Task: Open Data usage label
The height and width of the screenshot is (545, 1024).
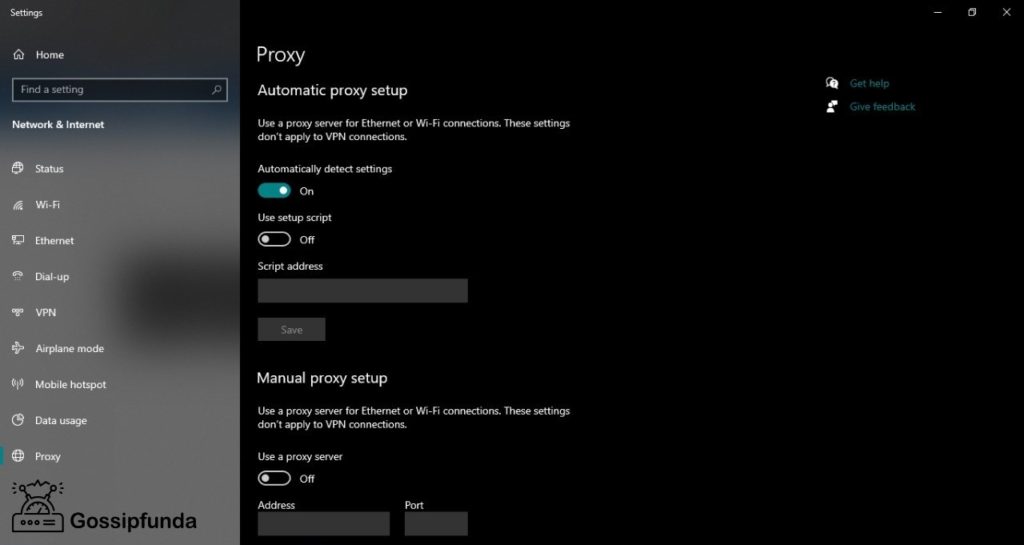Action: click(61, 421)
